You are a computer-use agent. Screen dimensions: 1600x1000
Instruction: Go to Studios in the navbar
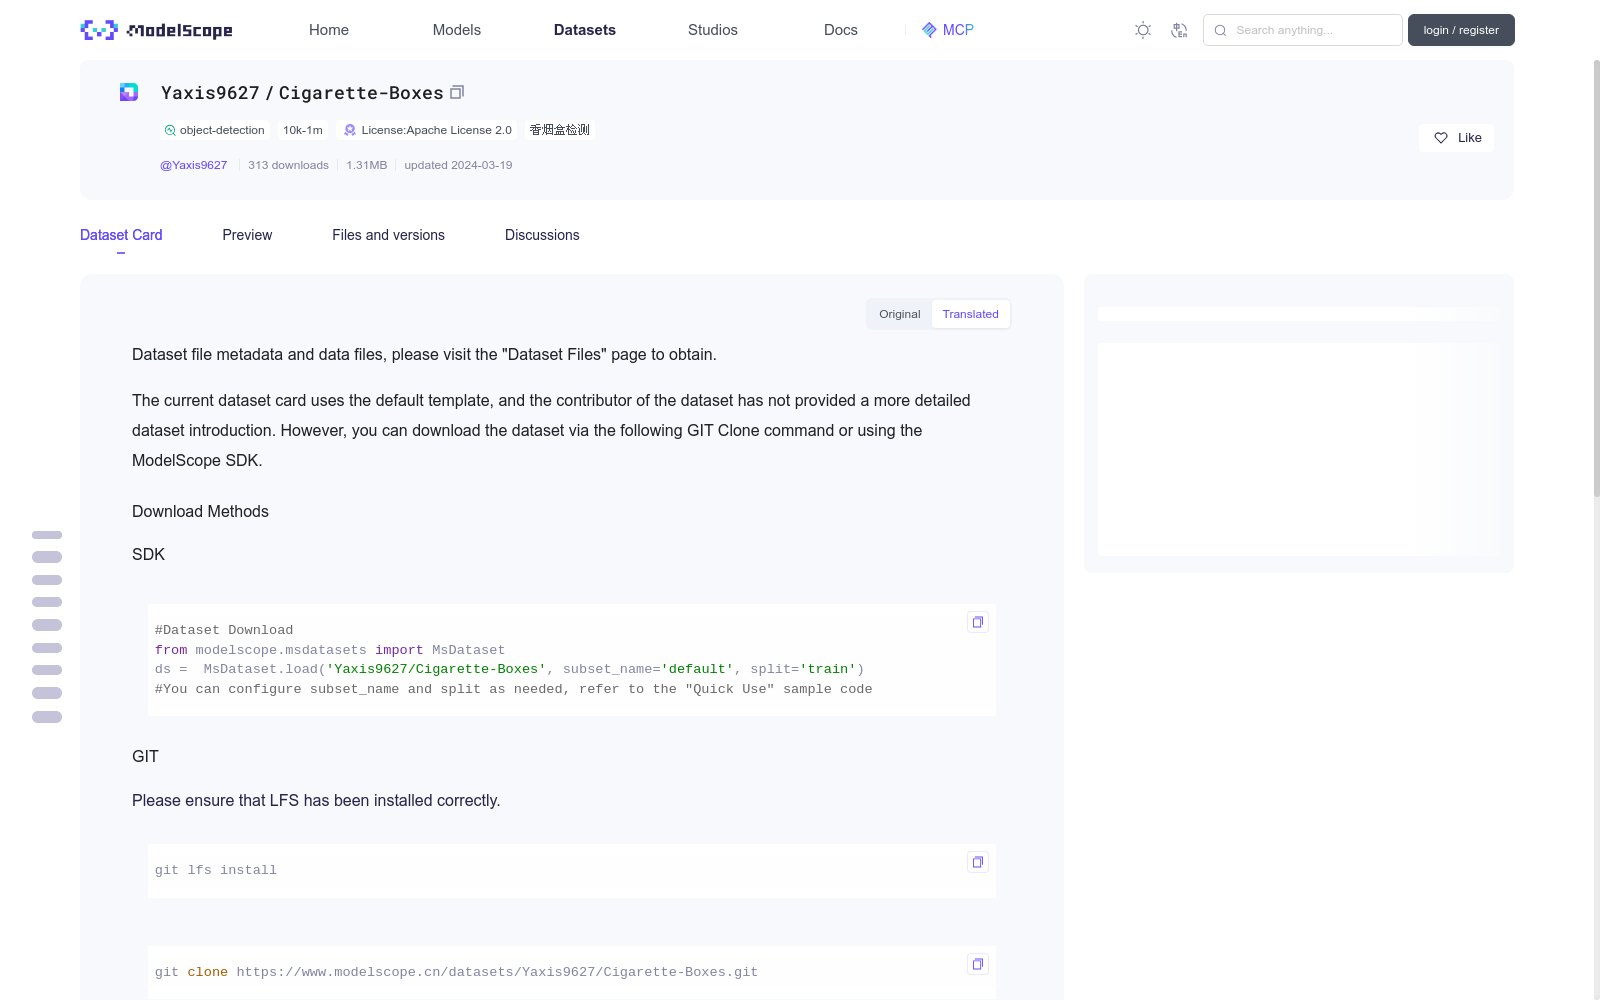click(x=713, y=30)
